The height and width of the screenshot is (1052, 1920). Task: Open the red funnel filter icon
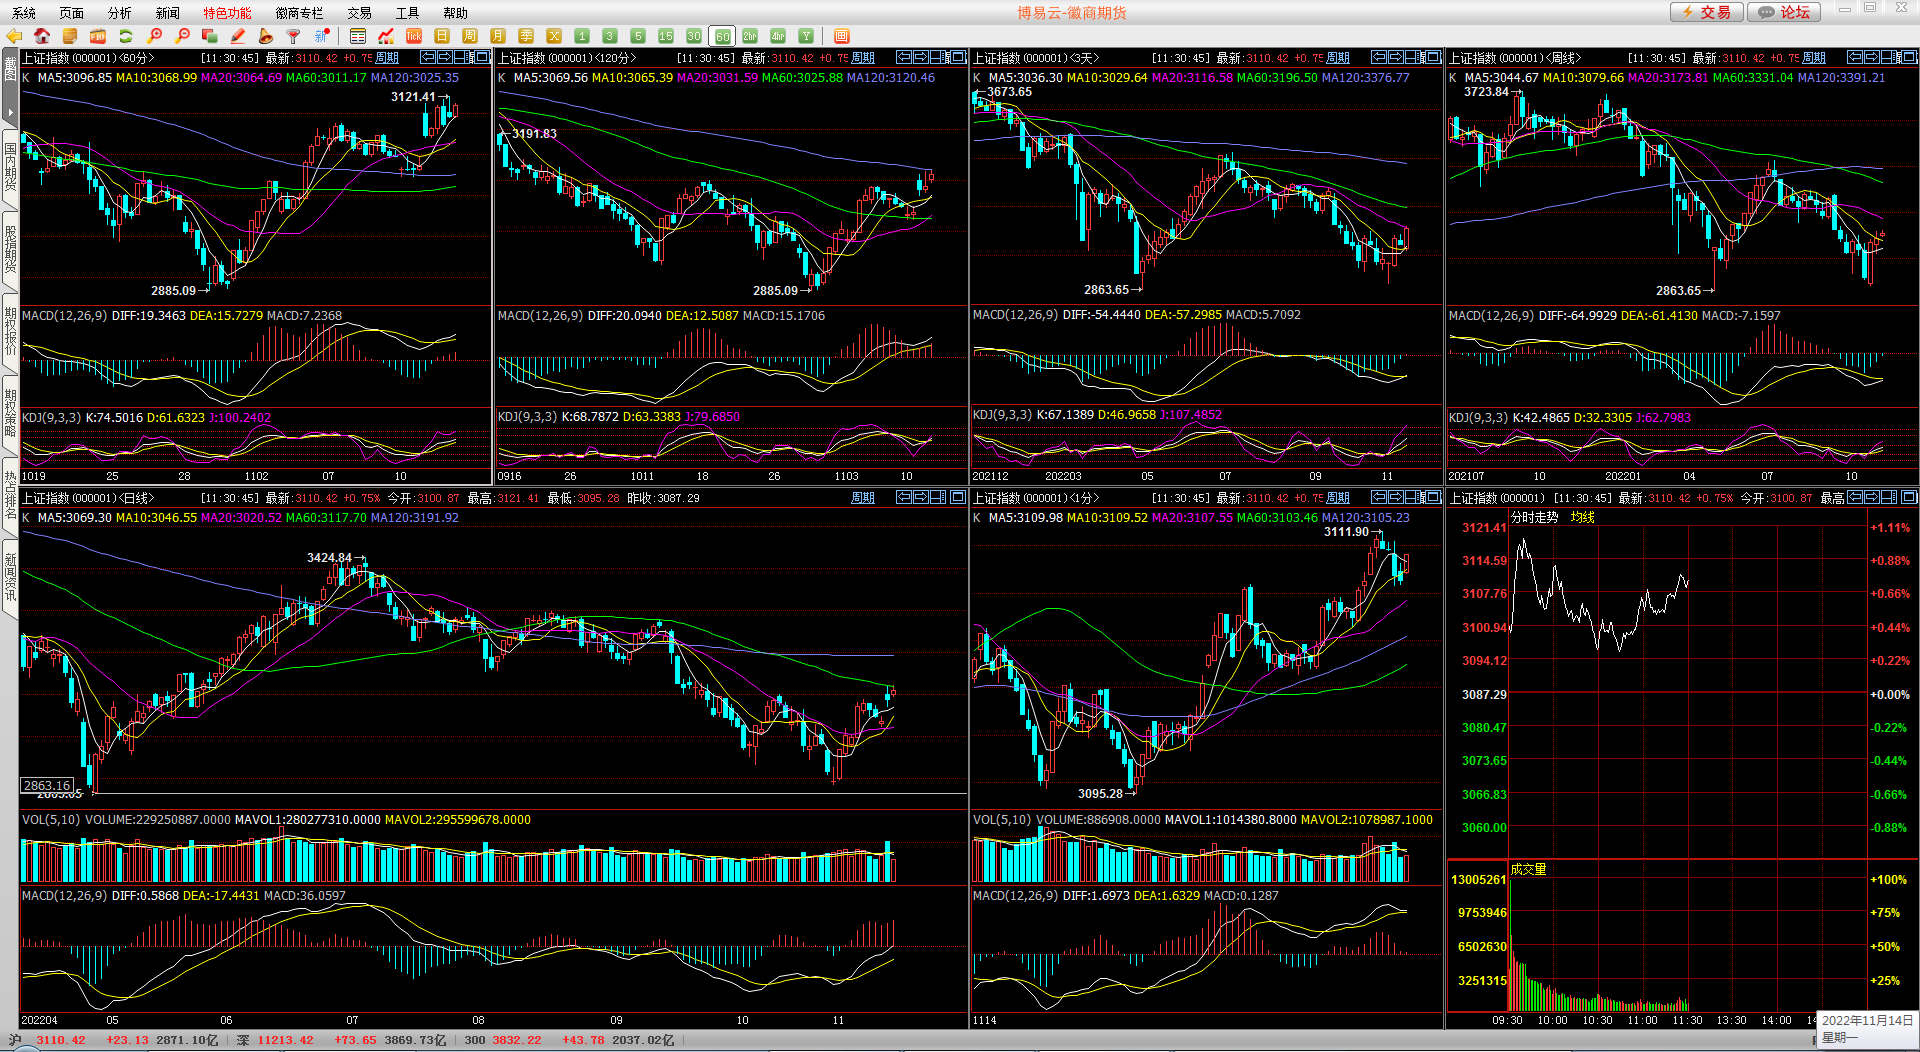(294, 36)
